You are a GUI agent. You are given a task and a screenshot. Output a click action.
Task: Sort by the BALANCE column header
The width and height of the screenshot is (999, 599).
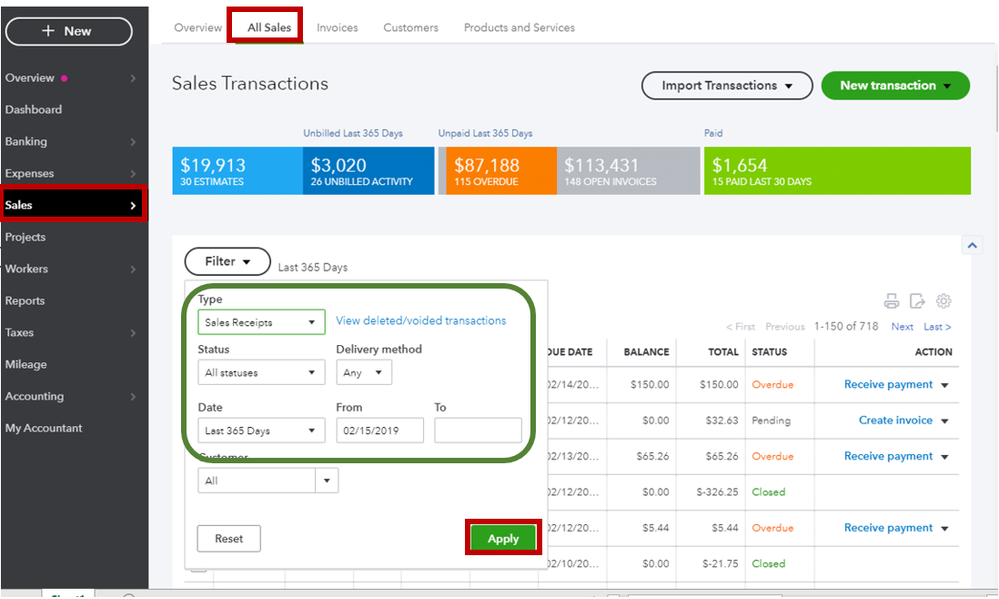coord(646,352)
